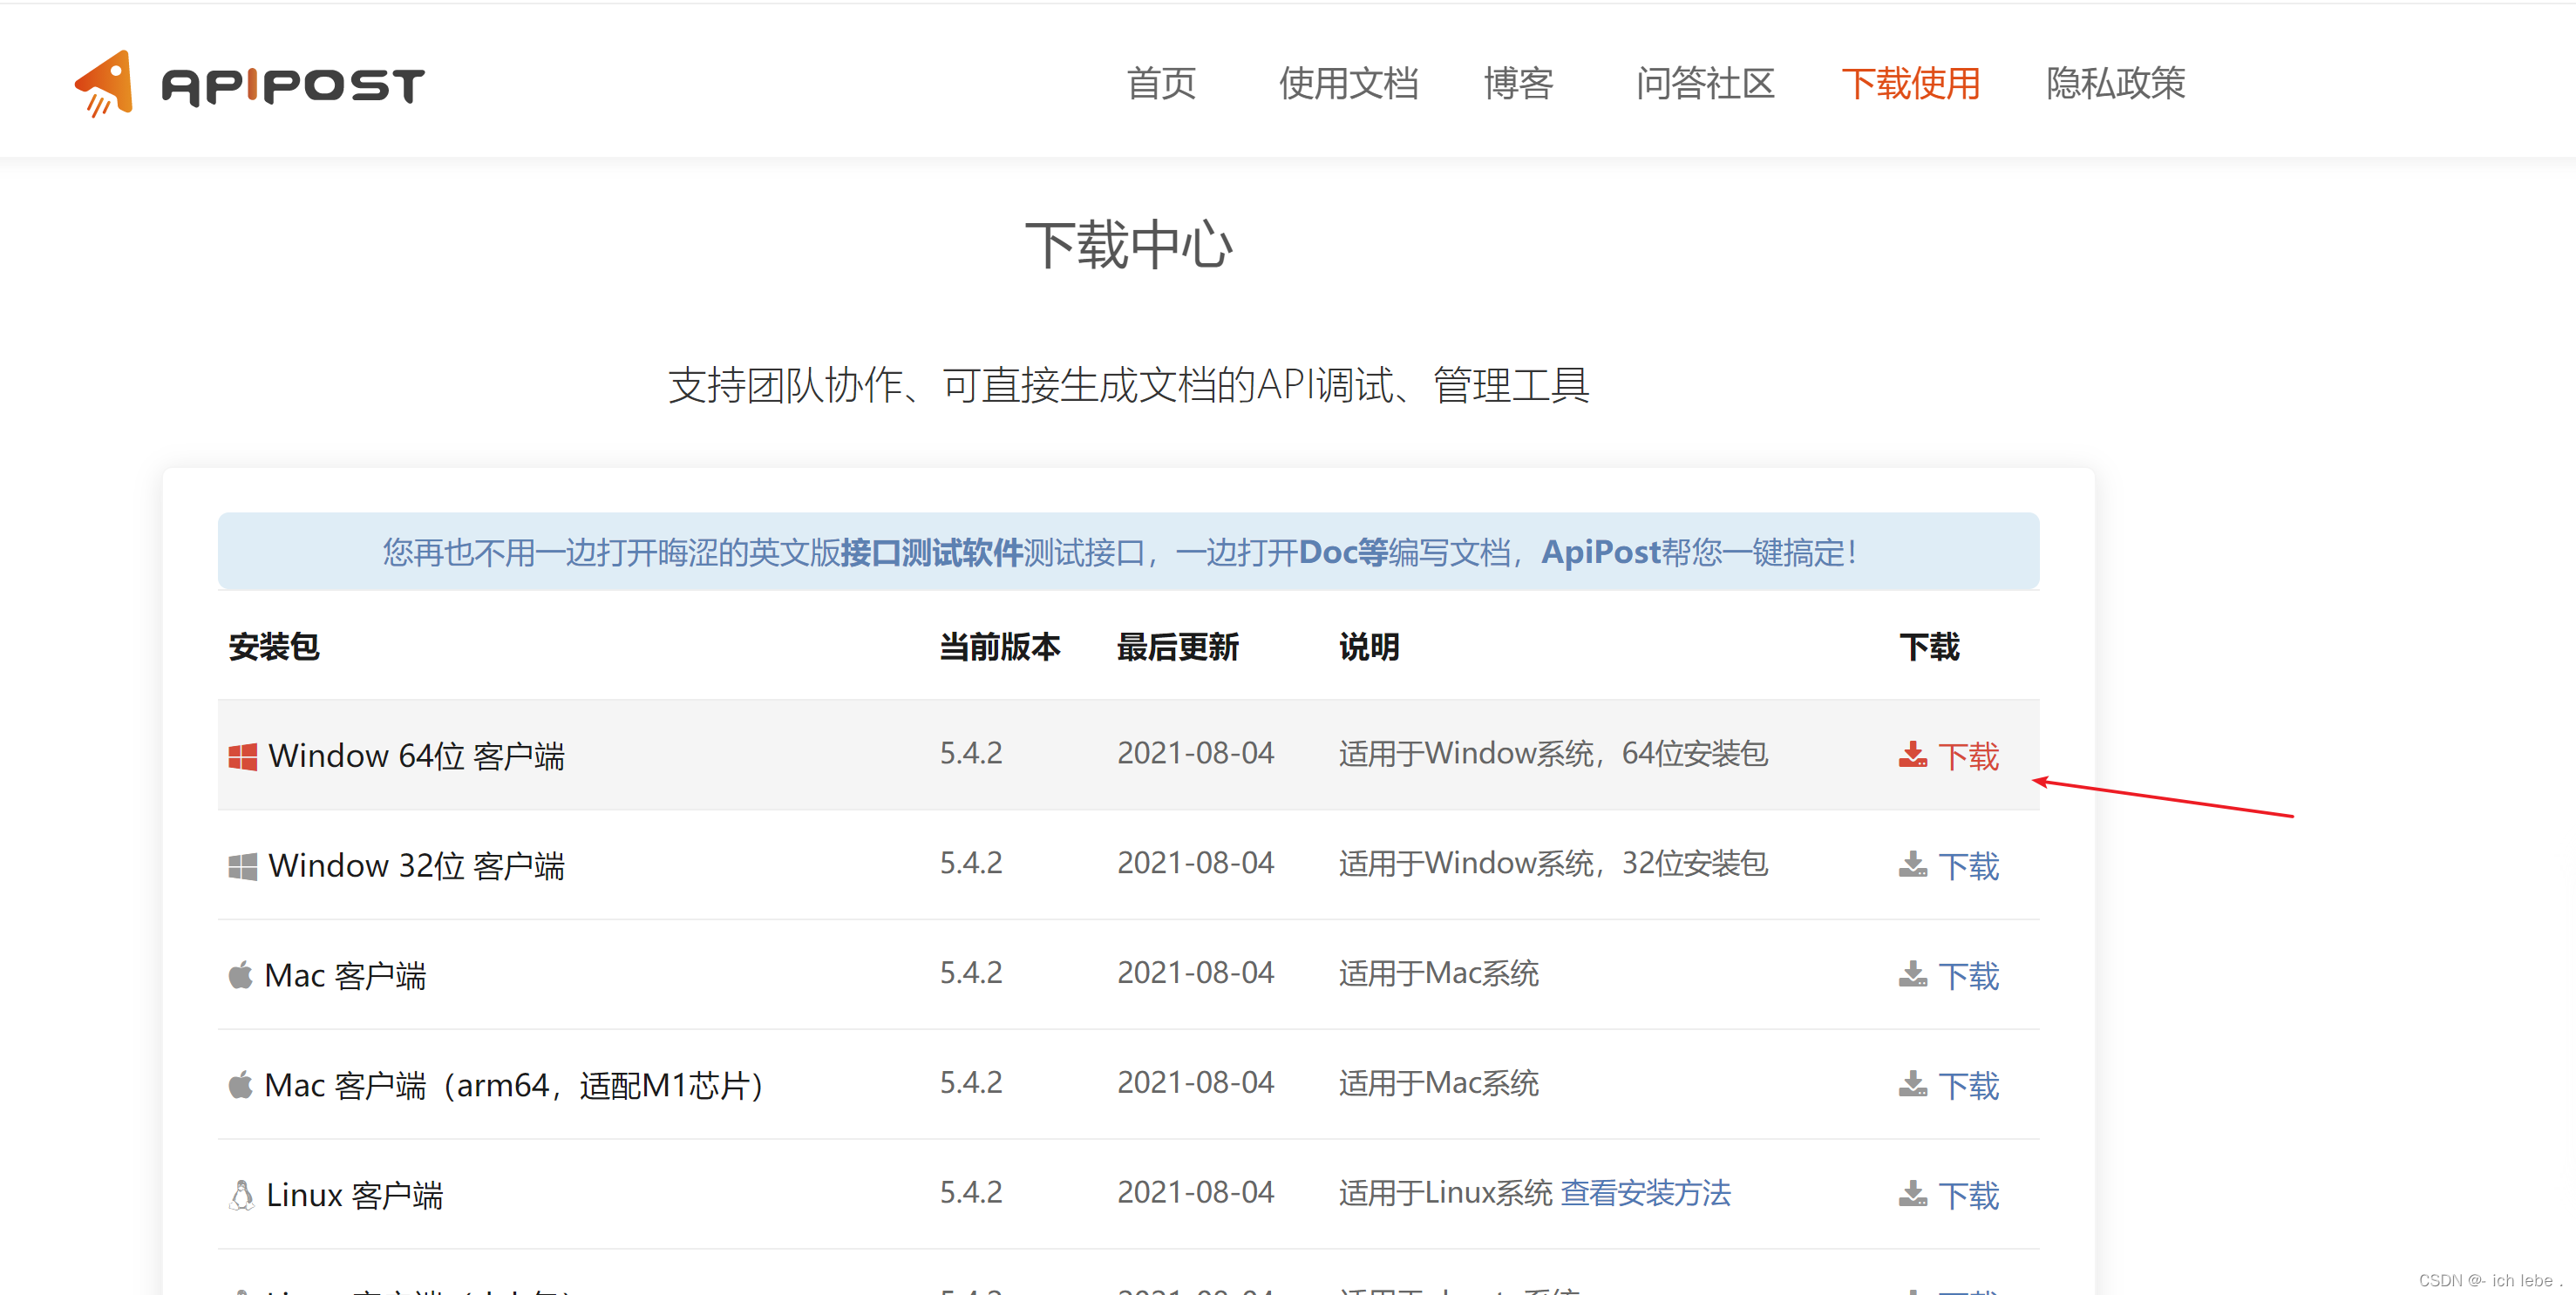Open the 查看安装方法 link for Linux

(x=1645, y=1193)
